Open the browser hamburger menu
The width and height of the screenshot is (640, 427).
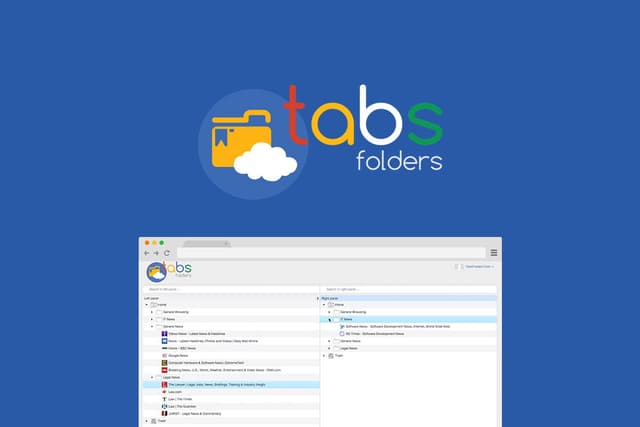[x=494, y=253]
